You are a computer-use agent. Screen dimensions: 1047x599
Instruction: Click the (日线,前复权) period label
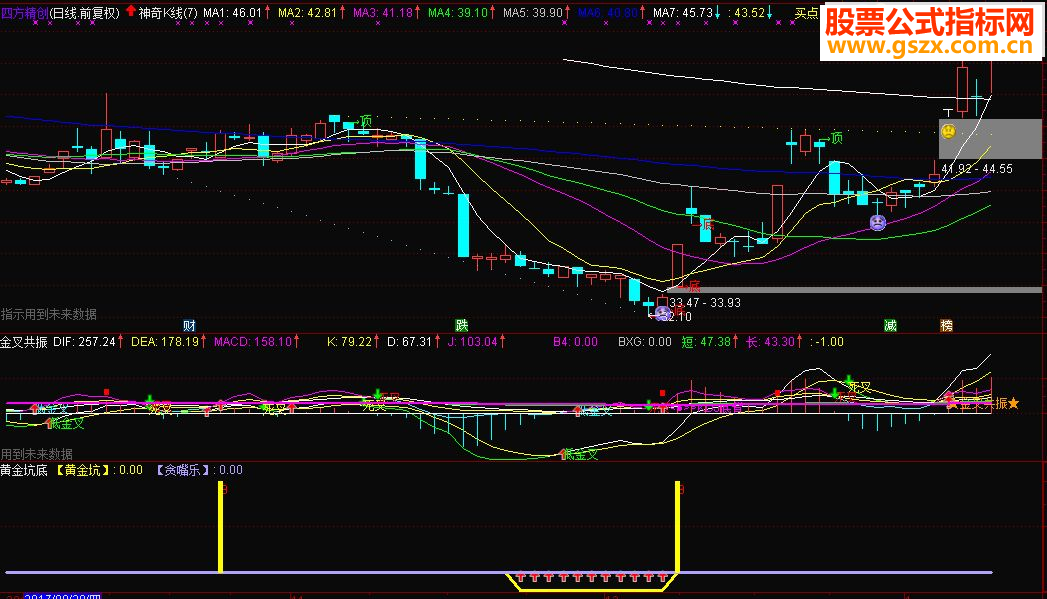tap(85, 13)
